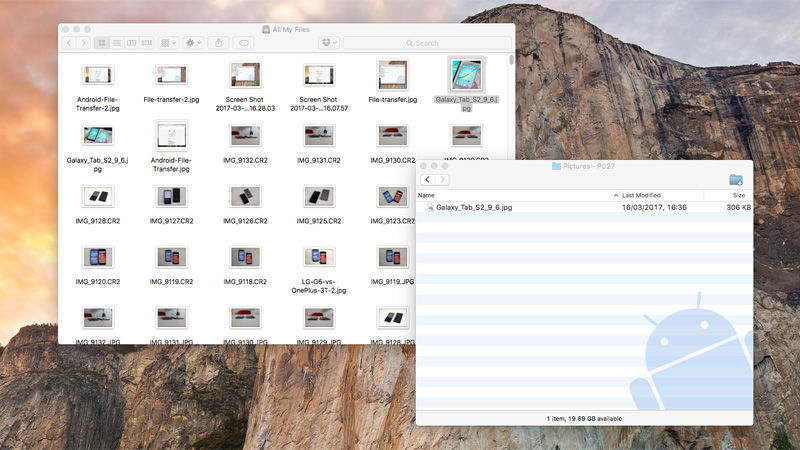
Task: Select IMG_9123.CR2 thumbnail
Action: [x=393, y=196]
